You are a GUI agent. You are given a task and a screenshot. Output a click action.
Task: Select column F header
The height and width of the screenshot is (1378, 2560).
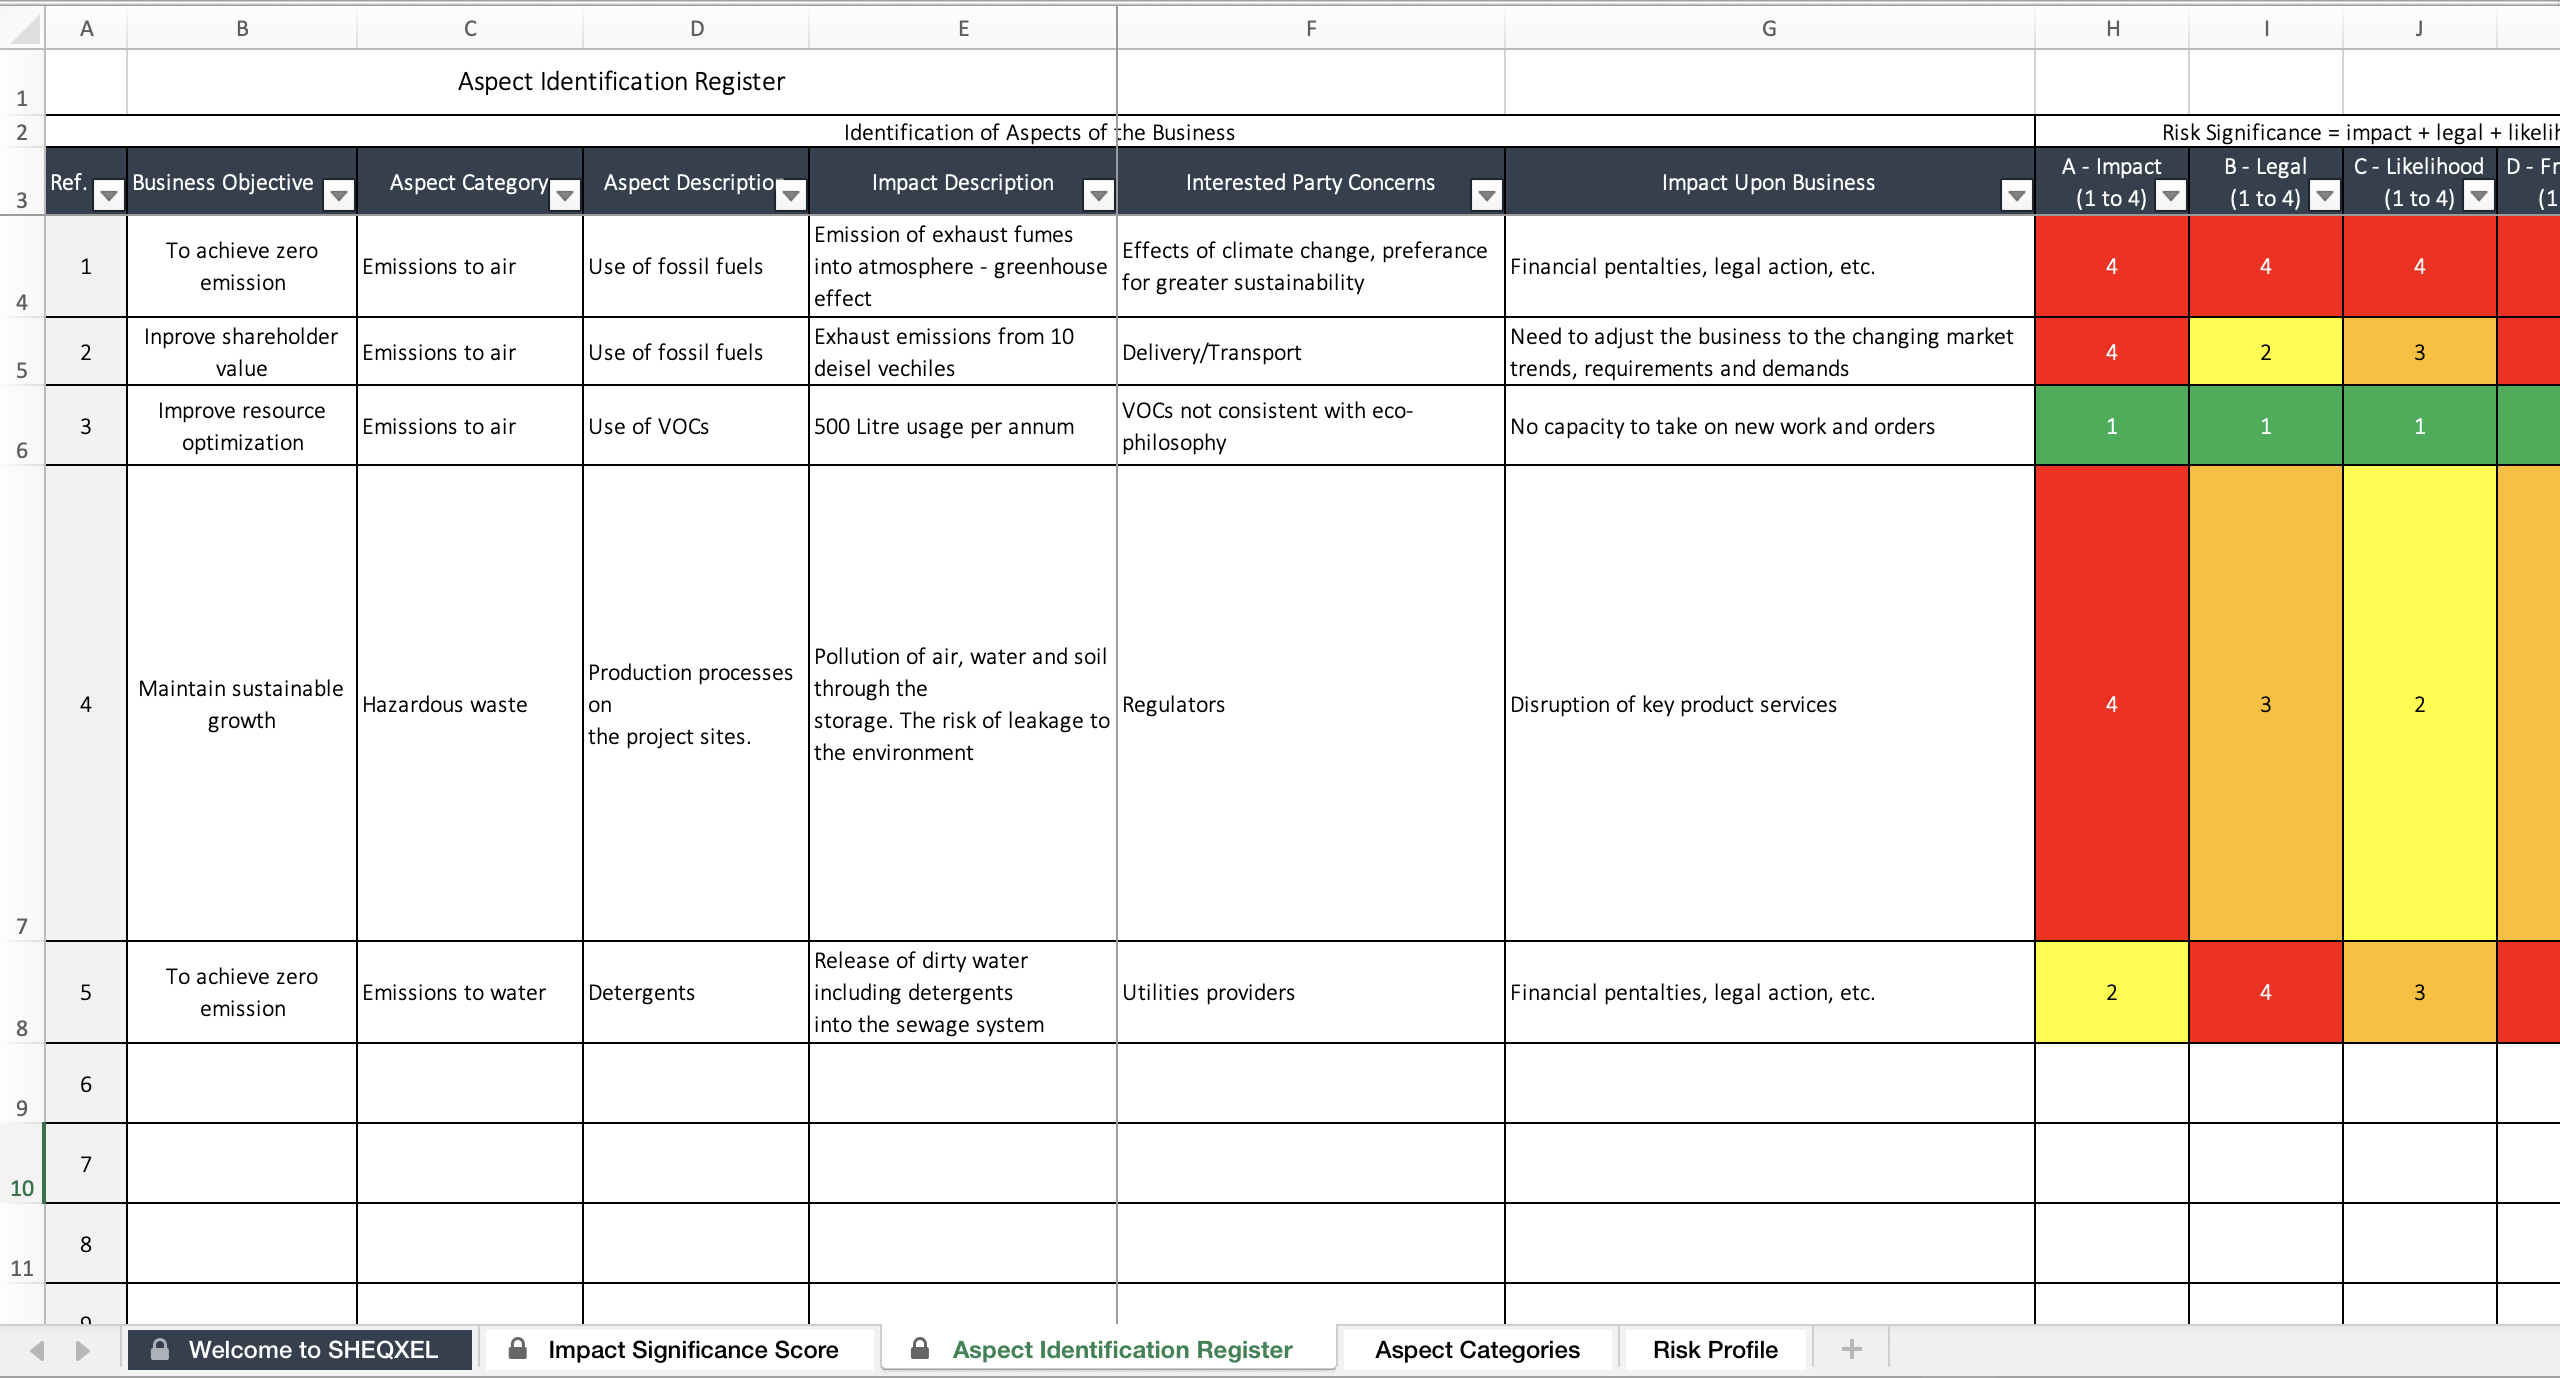pos(1311,28)
